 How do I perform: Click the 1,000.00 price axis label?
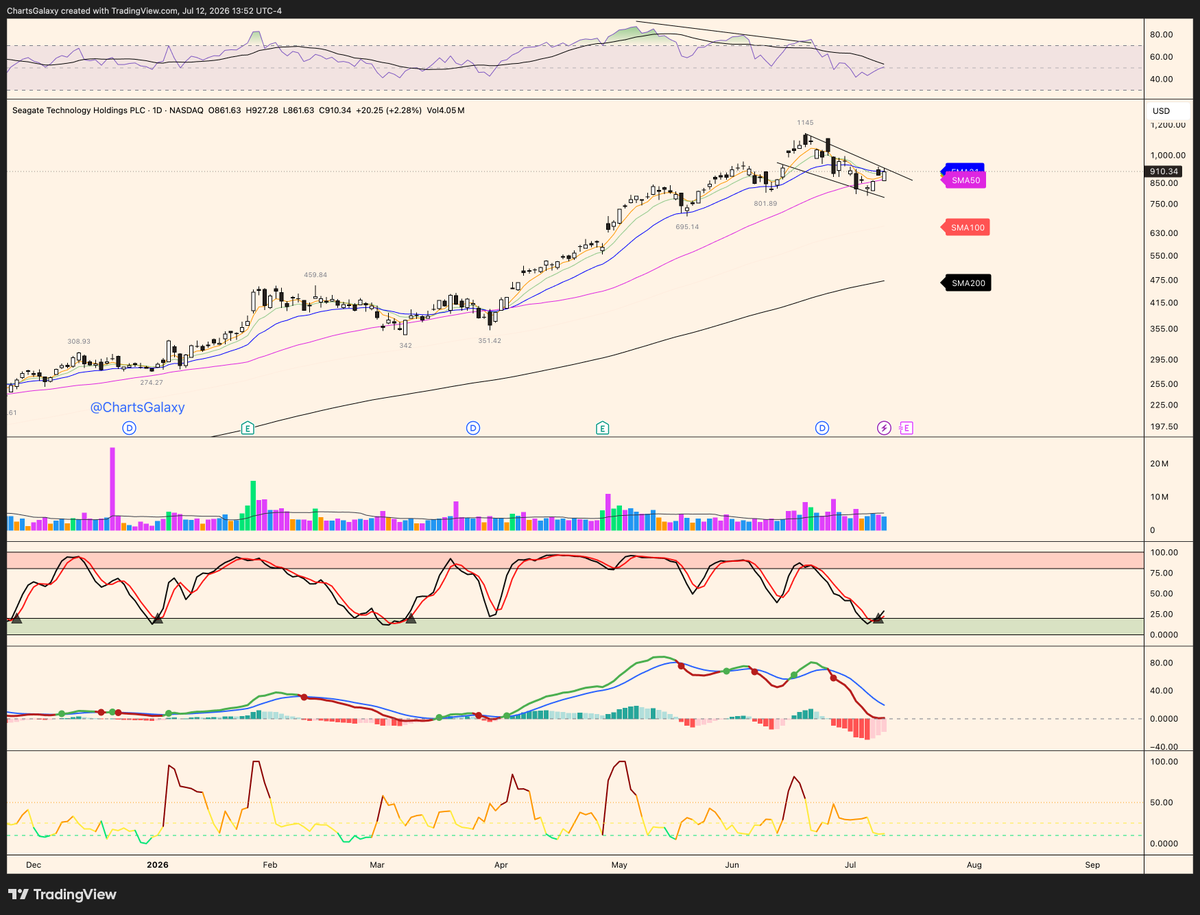coord(1167,155)
